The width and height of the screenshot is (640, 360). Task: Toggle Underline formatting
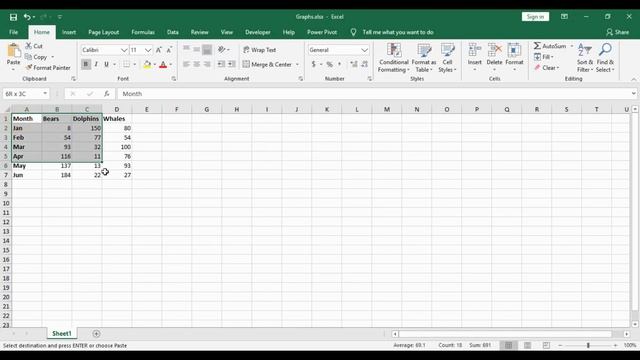[x=107, y=64]
